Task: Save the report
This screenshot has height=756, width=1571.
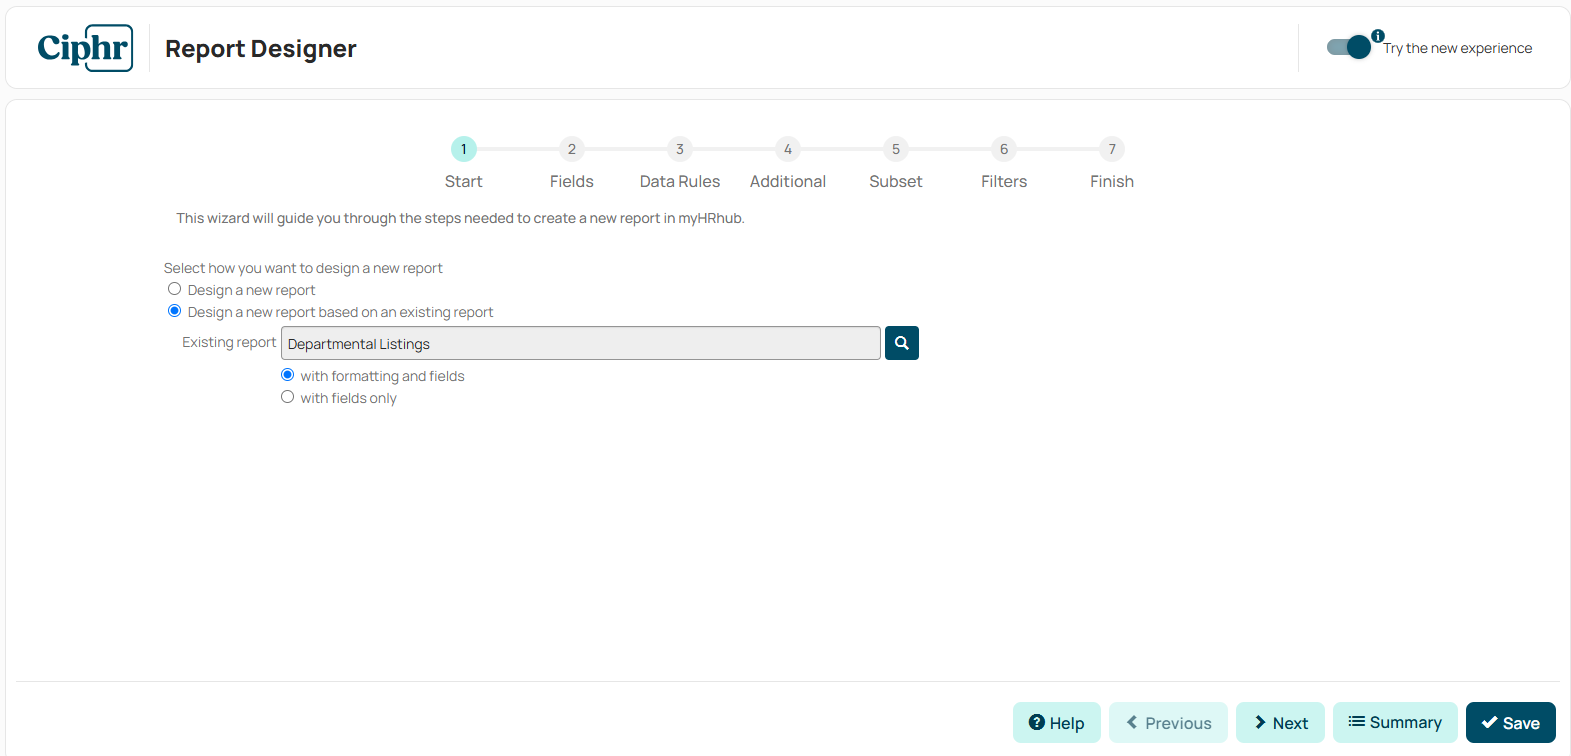Action: tap(1511, 722)
